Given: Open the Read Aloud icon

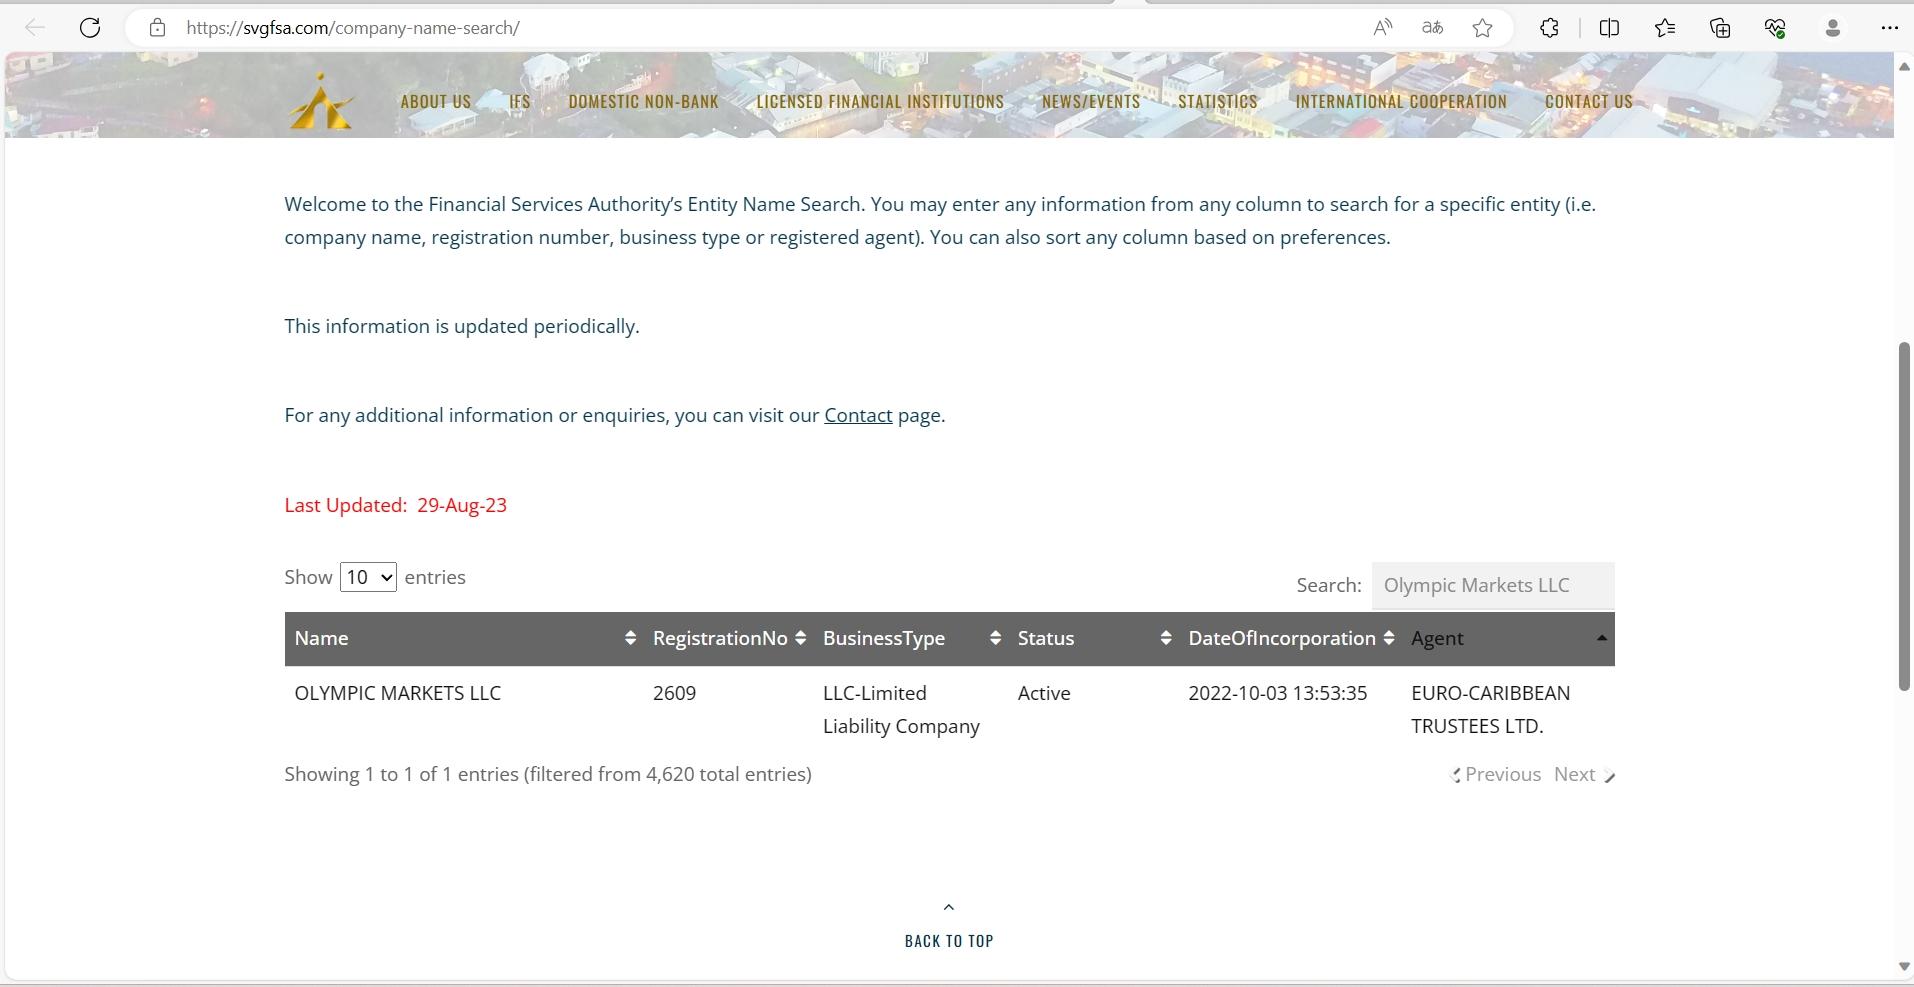Looking at the screenshot, I should point(1383,28).
